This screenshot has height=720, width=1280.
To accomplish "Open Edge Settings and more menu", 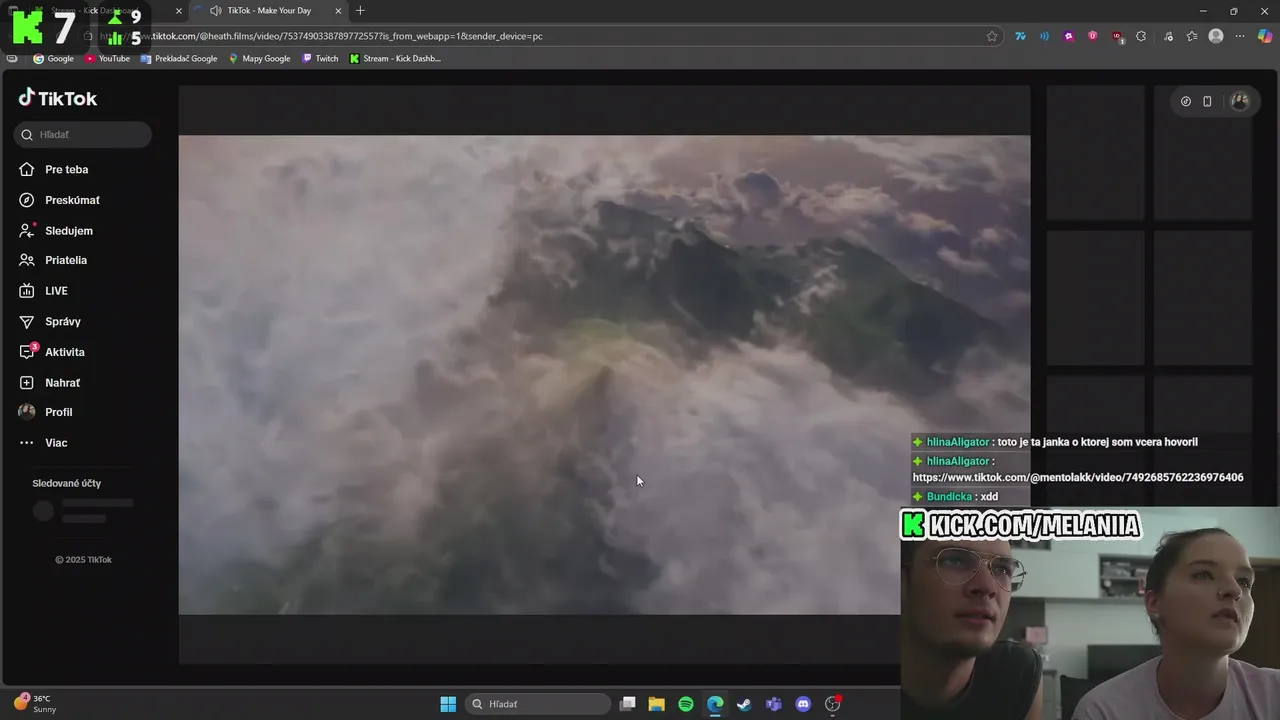I will click(x=1240, y=36).
